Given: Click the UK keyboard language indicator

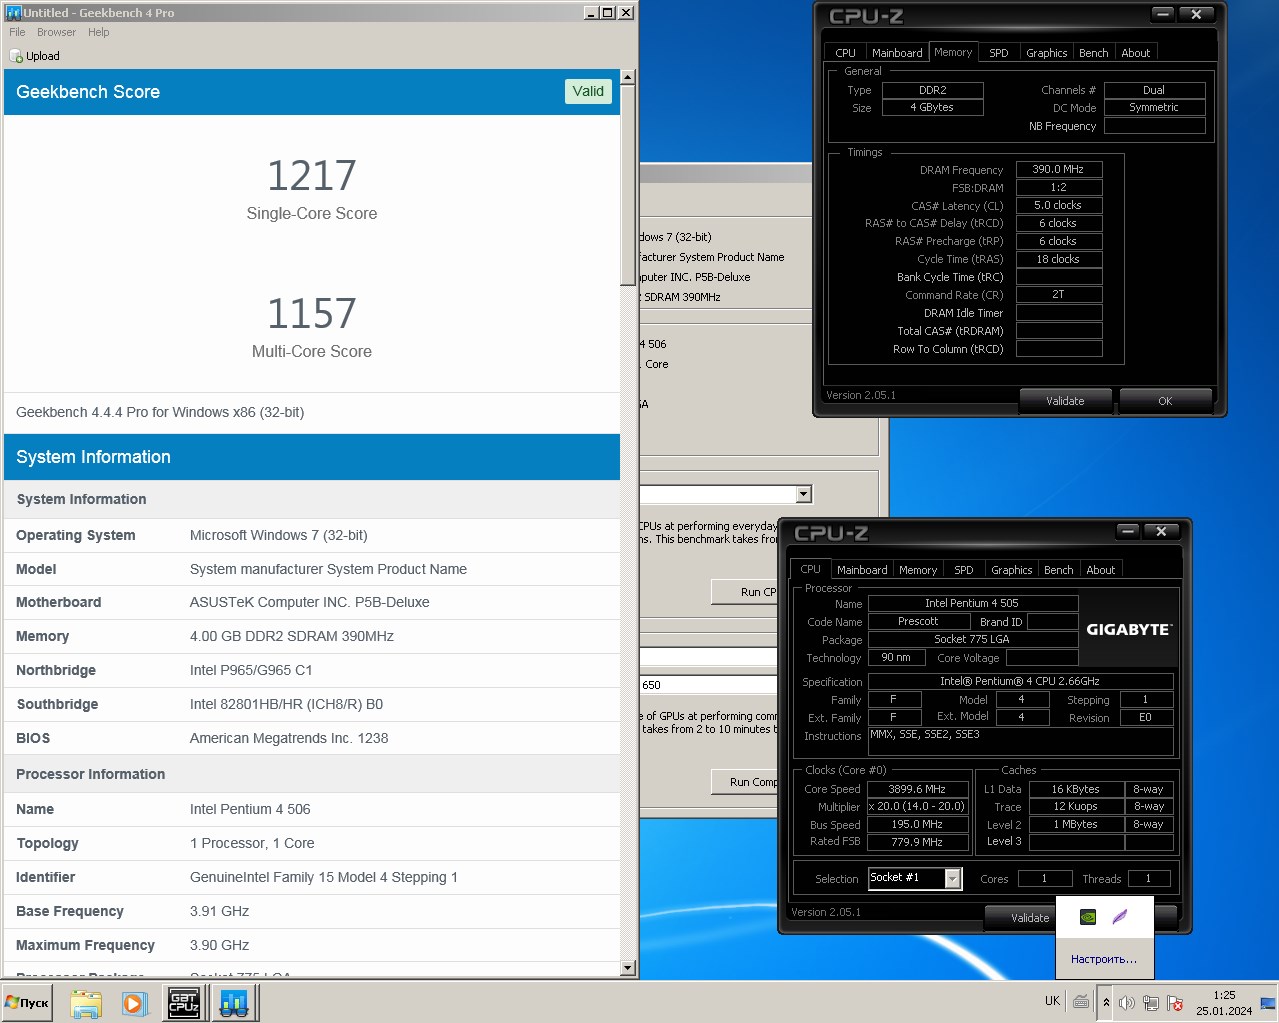Looking at the screenshot, I should pyautogui.click(x=1052, y=1001).
